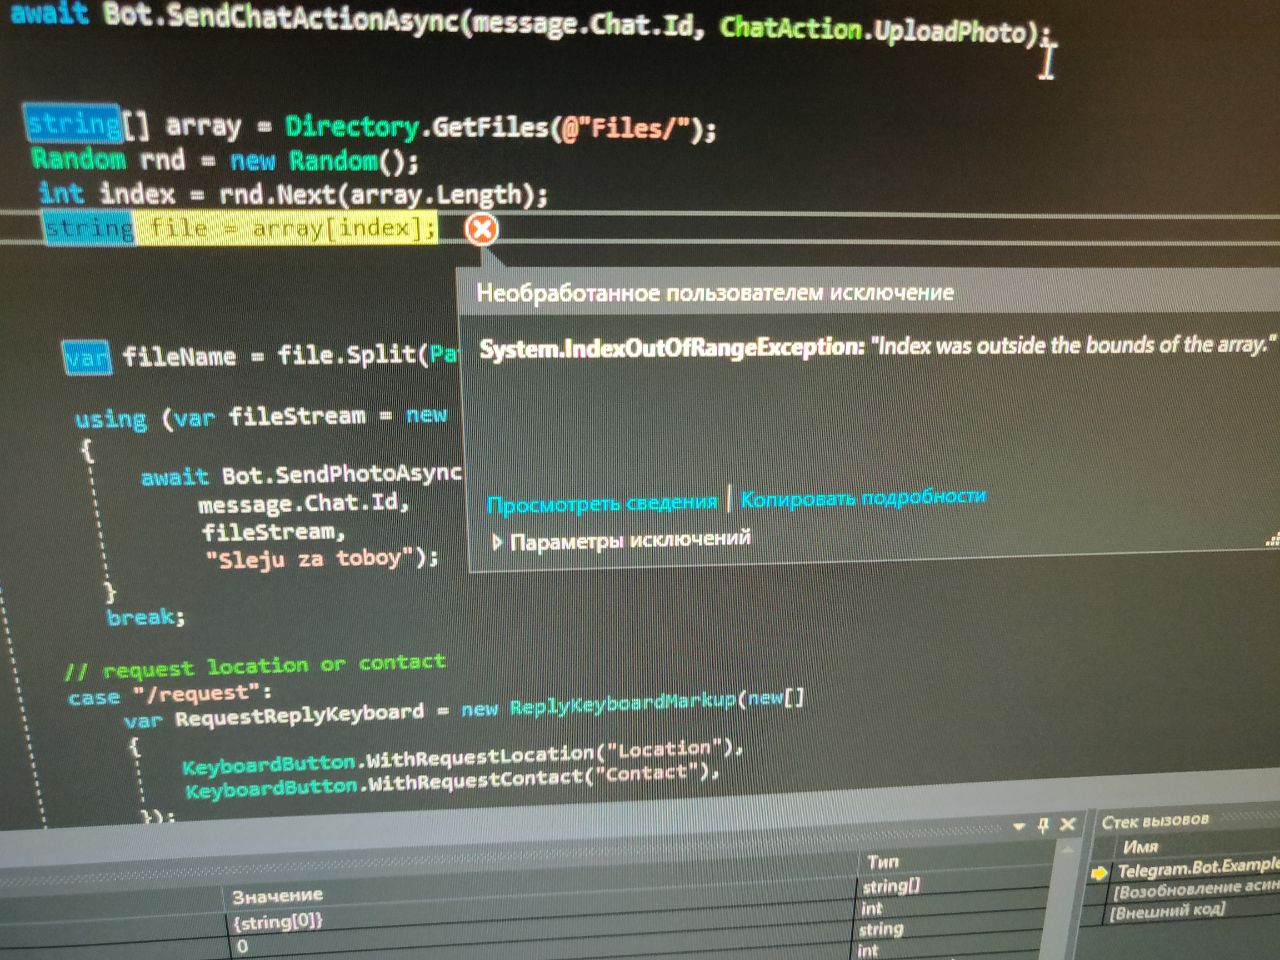Click the fileStream, argument line
Screen dimensions: 1280x960
pyautogui.click(x=273, y=531)
